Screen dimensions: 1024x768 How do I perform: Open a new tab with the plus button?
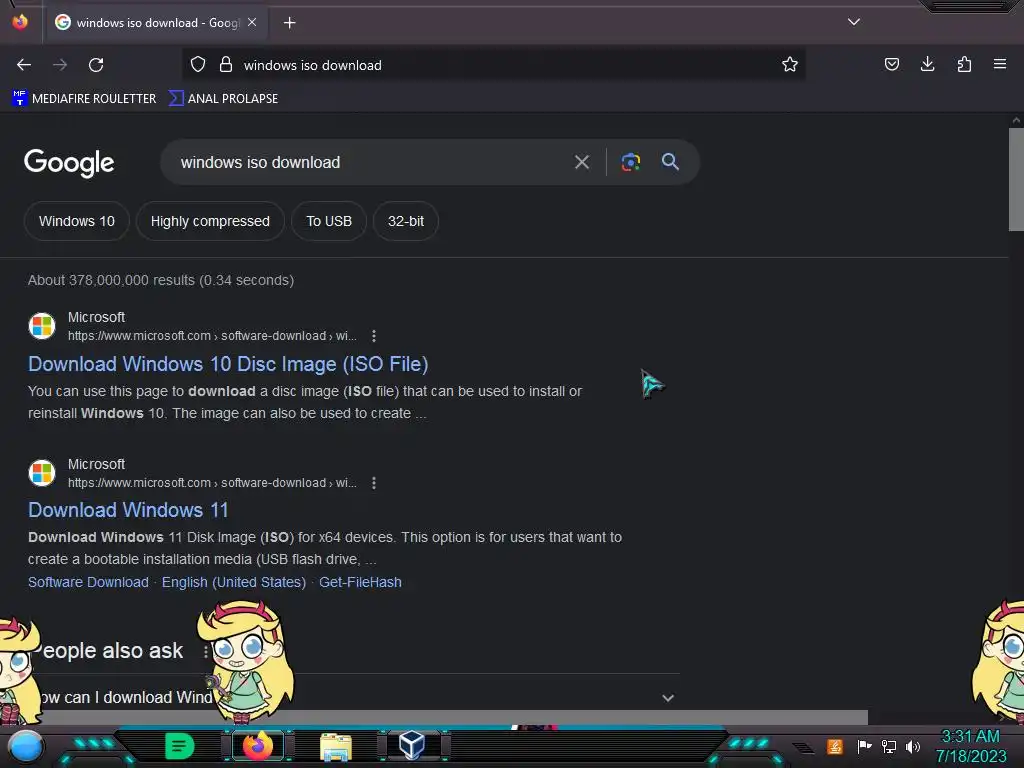point(289,23)
